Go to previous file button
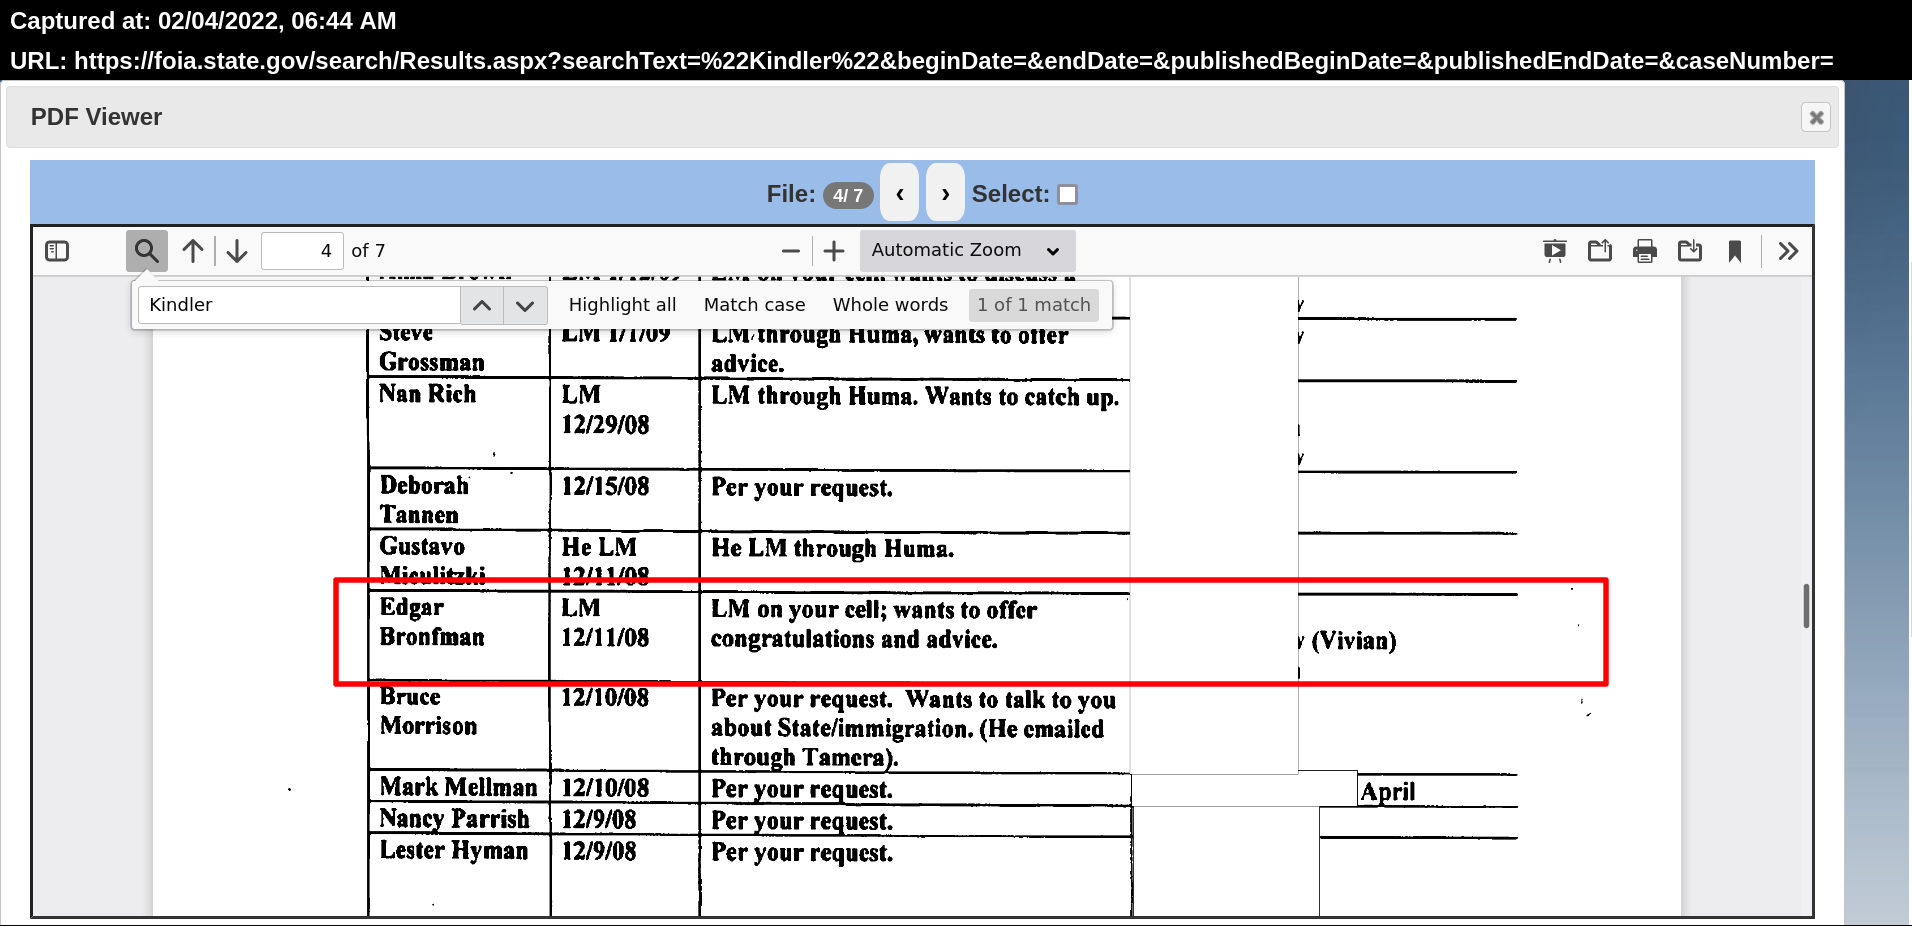Viewport: 1912px width, 926px height. 900,193
